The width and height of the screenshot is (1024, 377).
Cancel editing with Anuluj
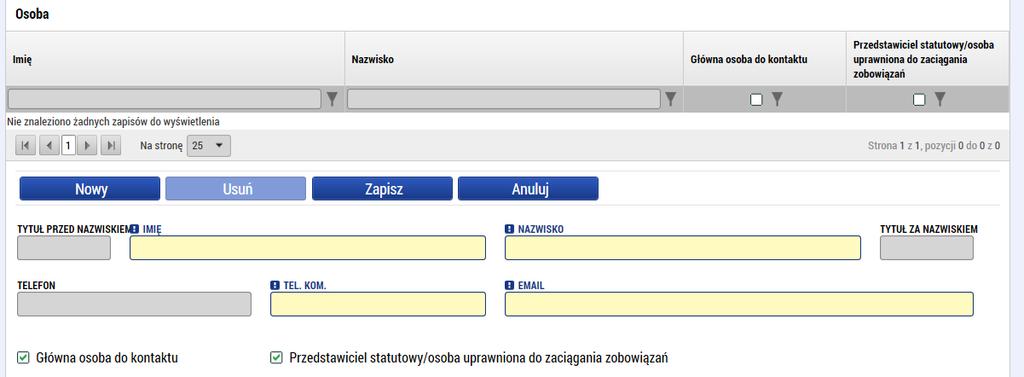tap(528, 189)
